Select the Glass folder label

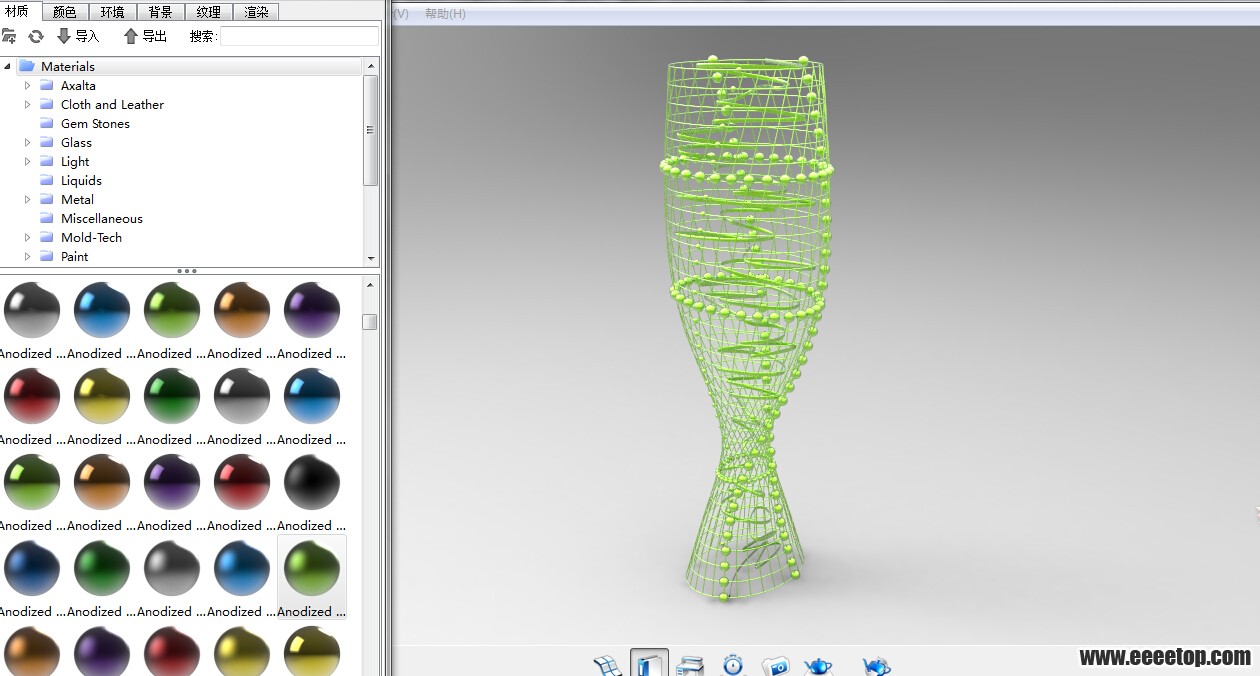coord(76,142)
